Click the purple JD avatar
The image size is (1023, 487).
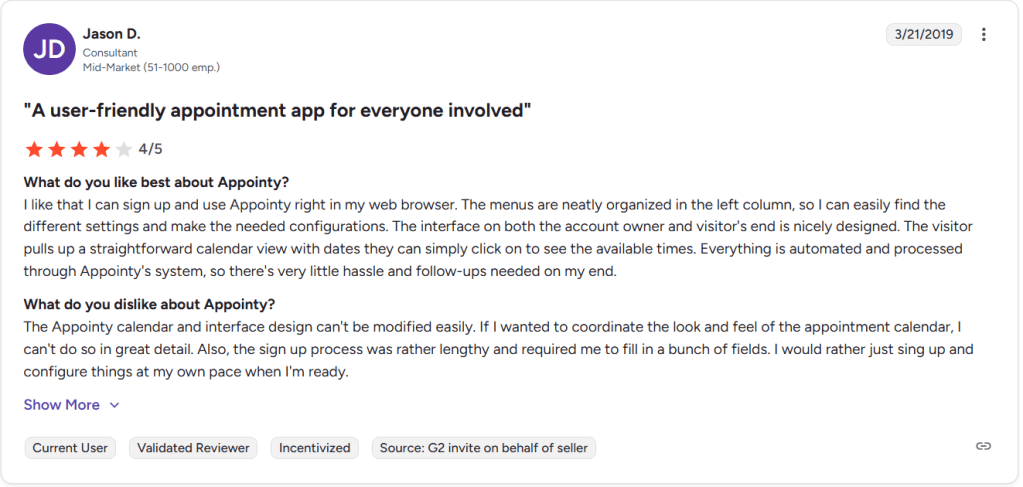(49, 50)
